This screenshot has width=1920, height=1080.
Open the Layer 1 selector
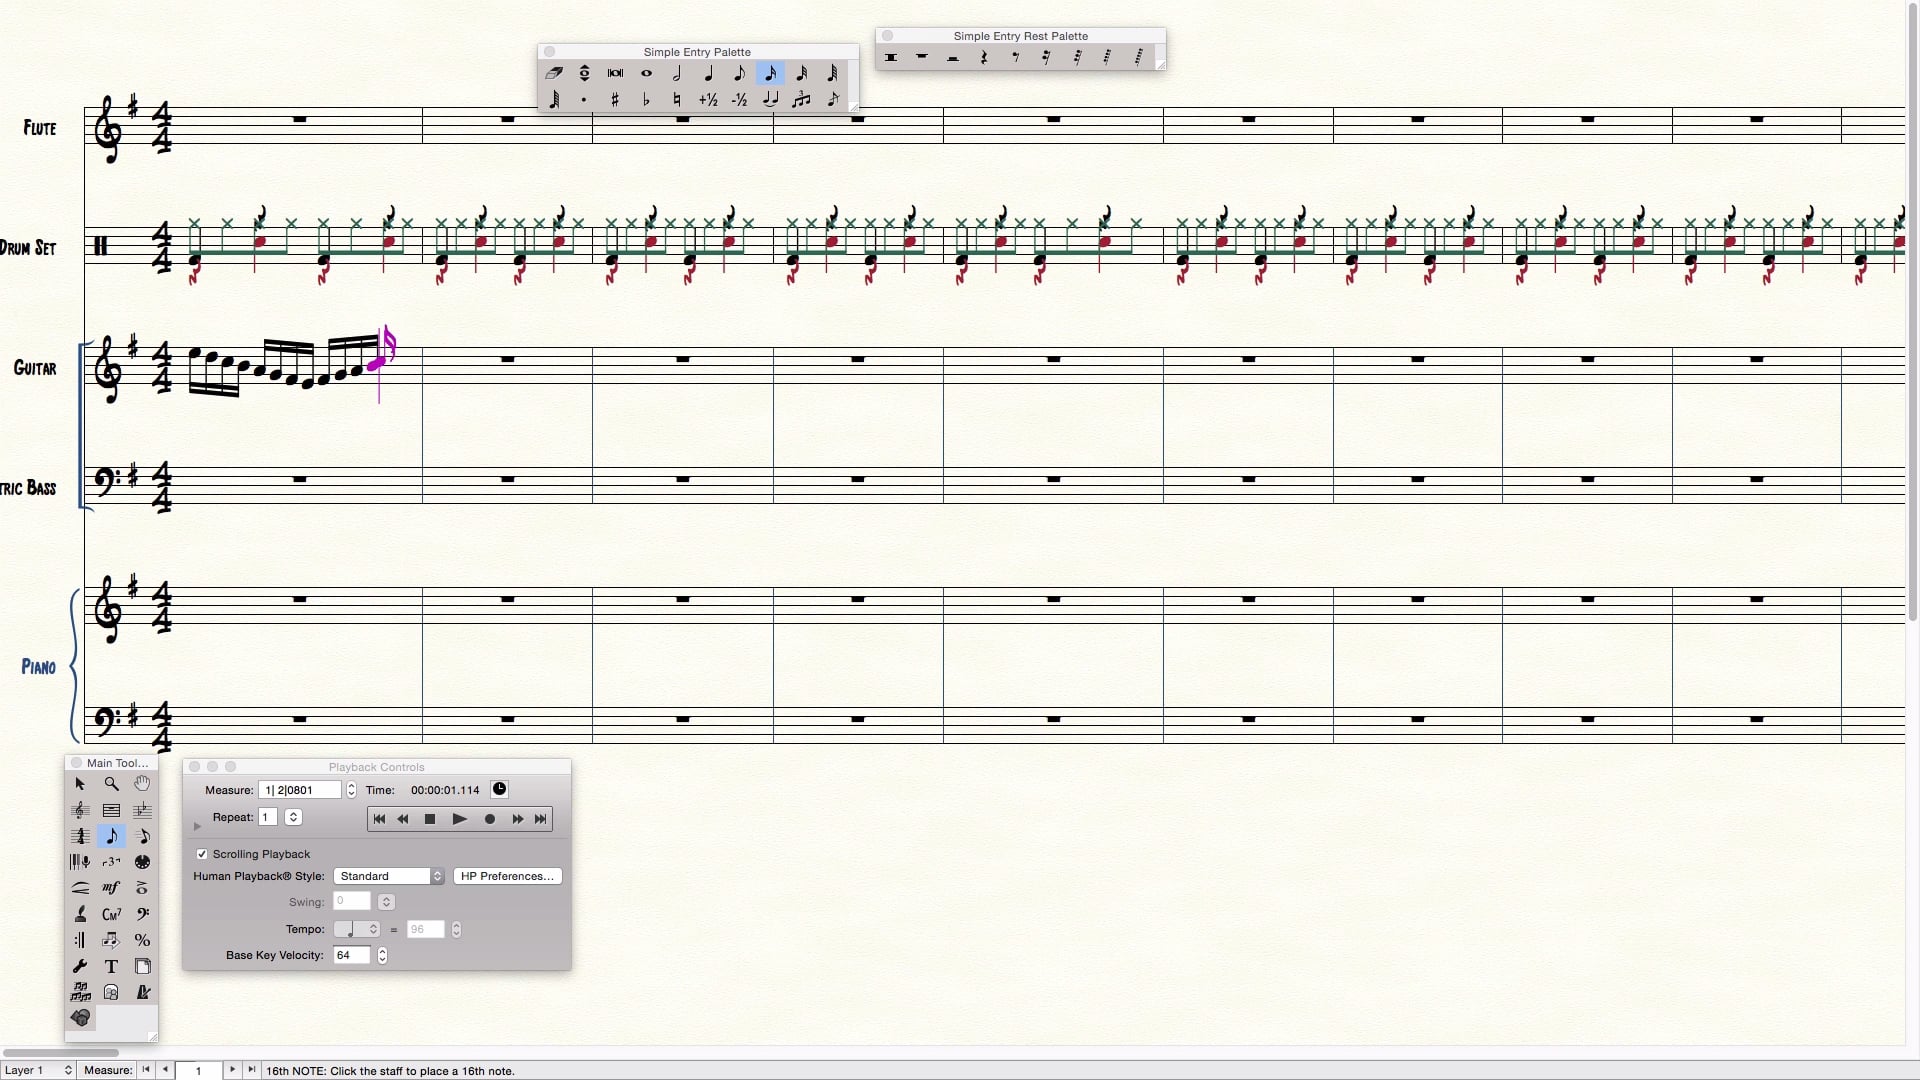(x=38, y=1070)
